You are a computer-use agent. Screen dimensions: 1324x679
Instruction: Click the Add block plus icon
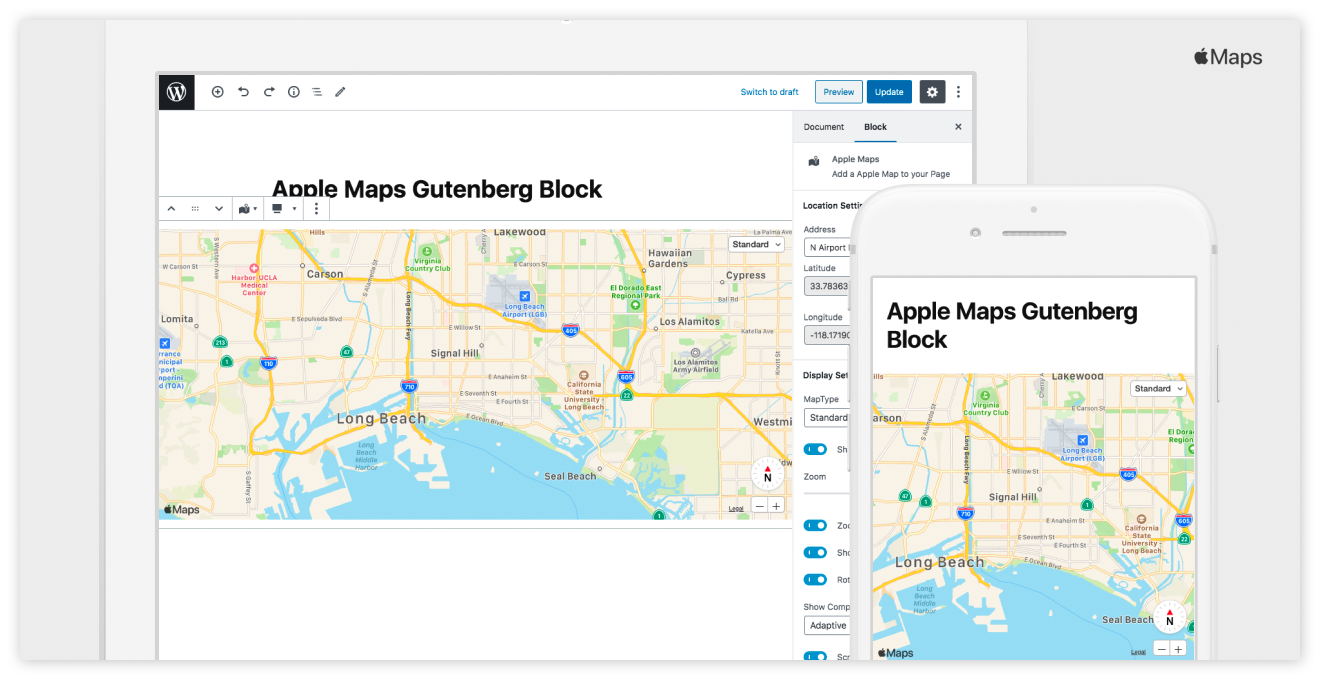tap(218, 92)
